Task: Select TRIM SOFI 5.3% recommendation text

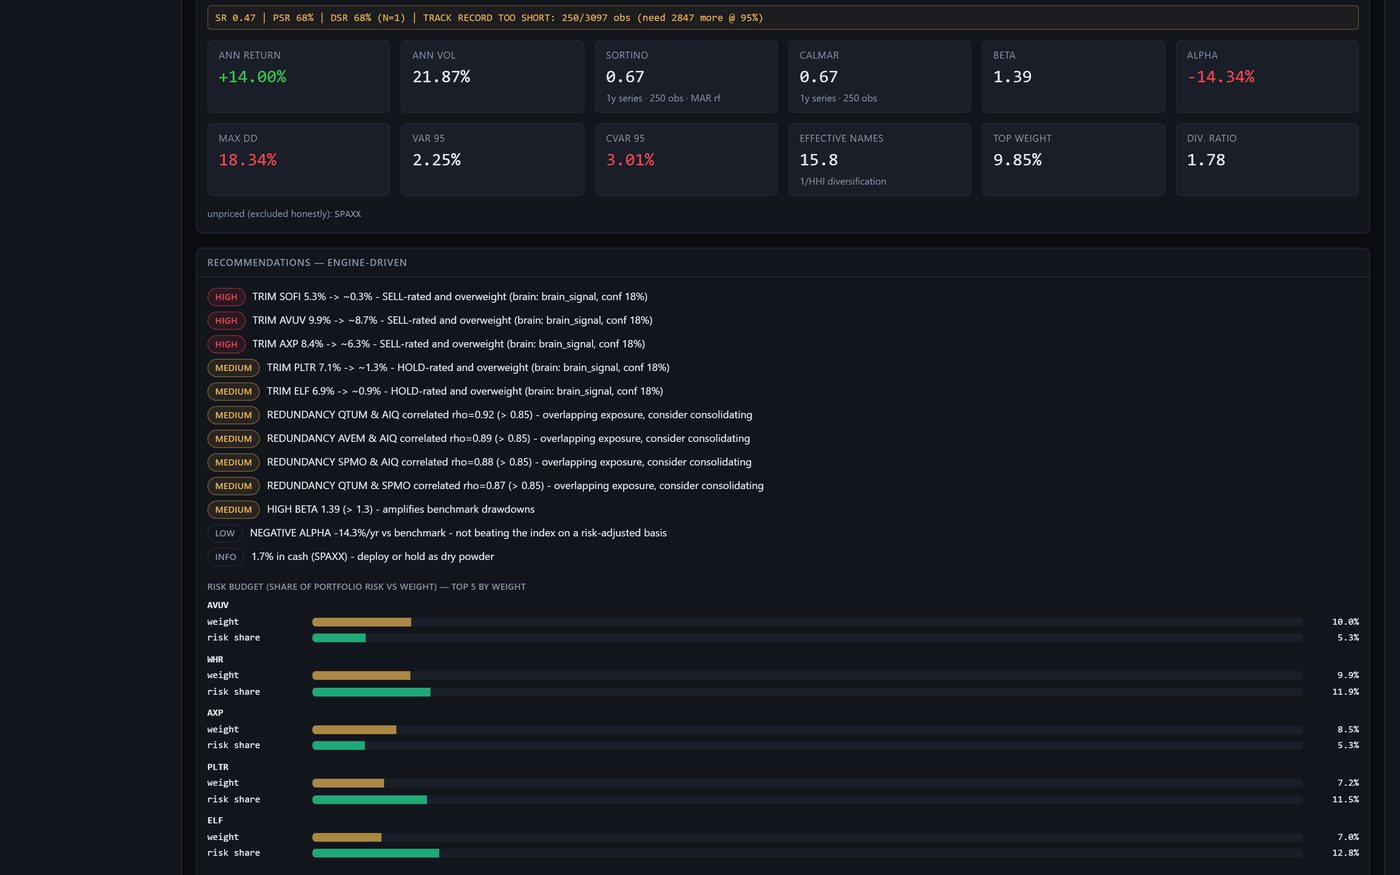Action: (x=450, y=297)
